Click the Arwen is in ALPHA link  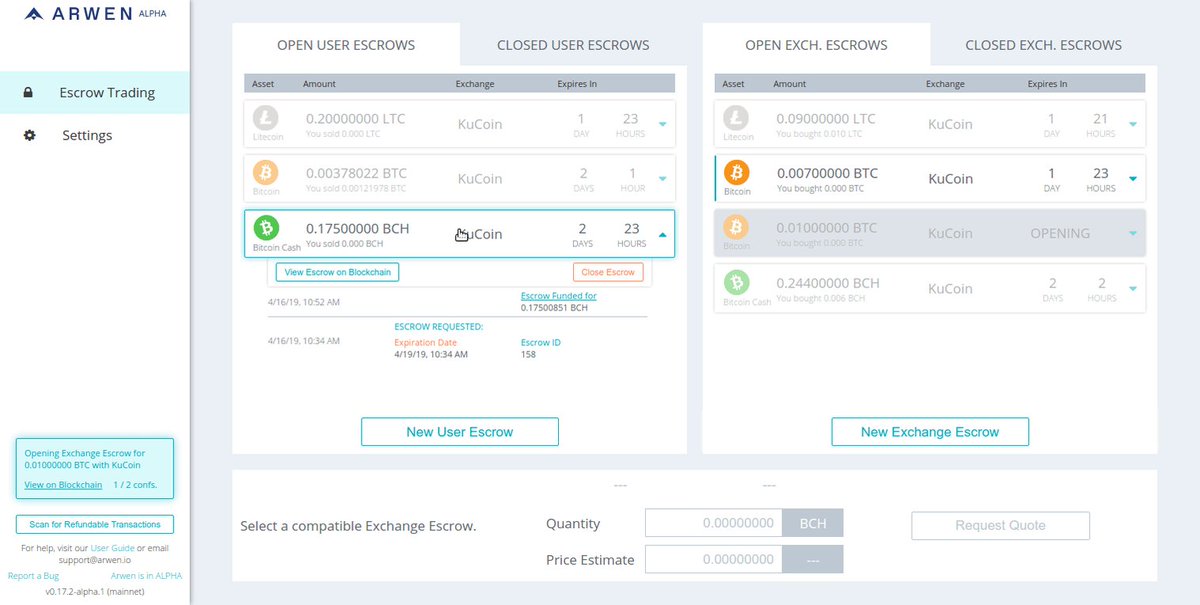pos(146,576)
